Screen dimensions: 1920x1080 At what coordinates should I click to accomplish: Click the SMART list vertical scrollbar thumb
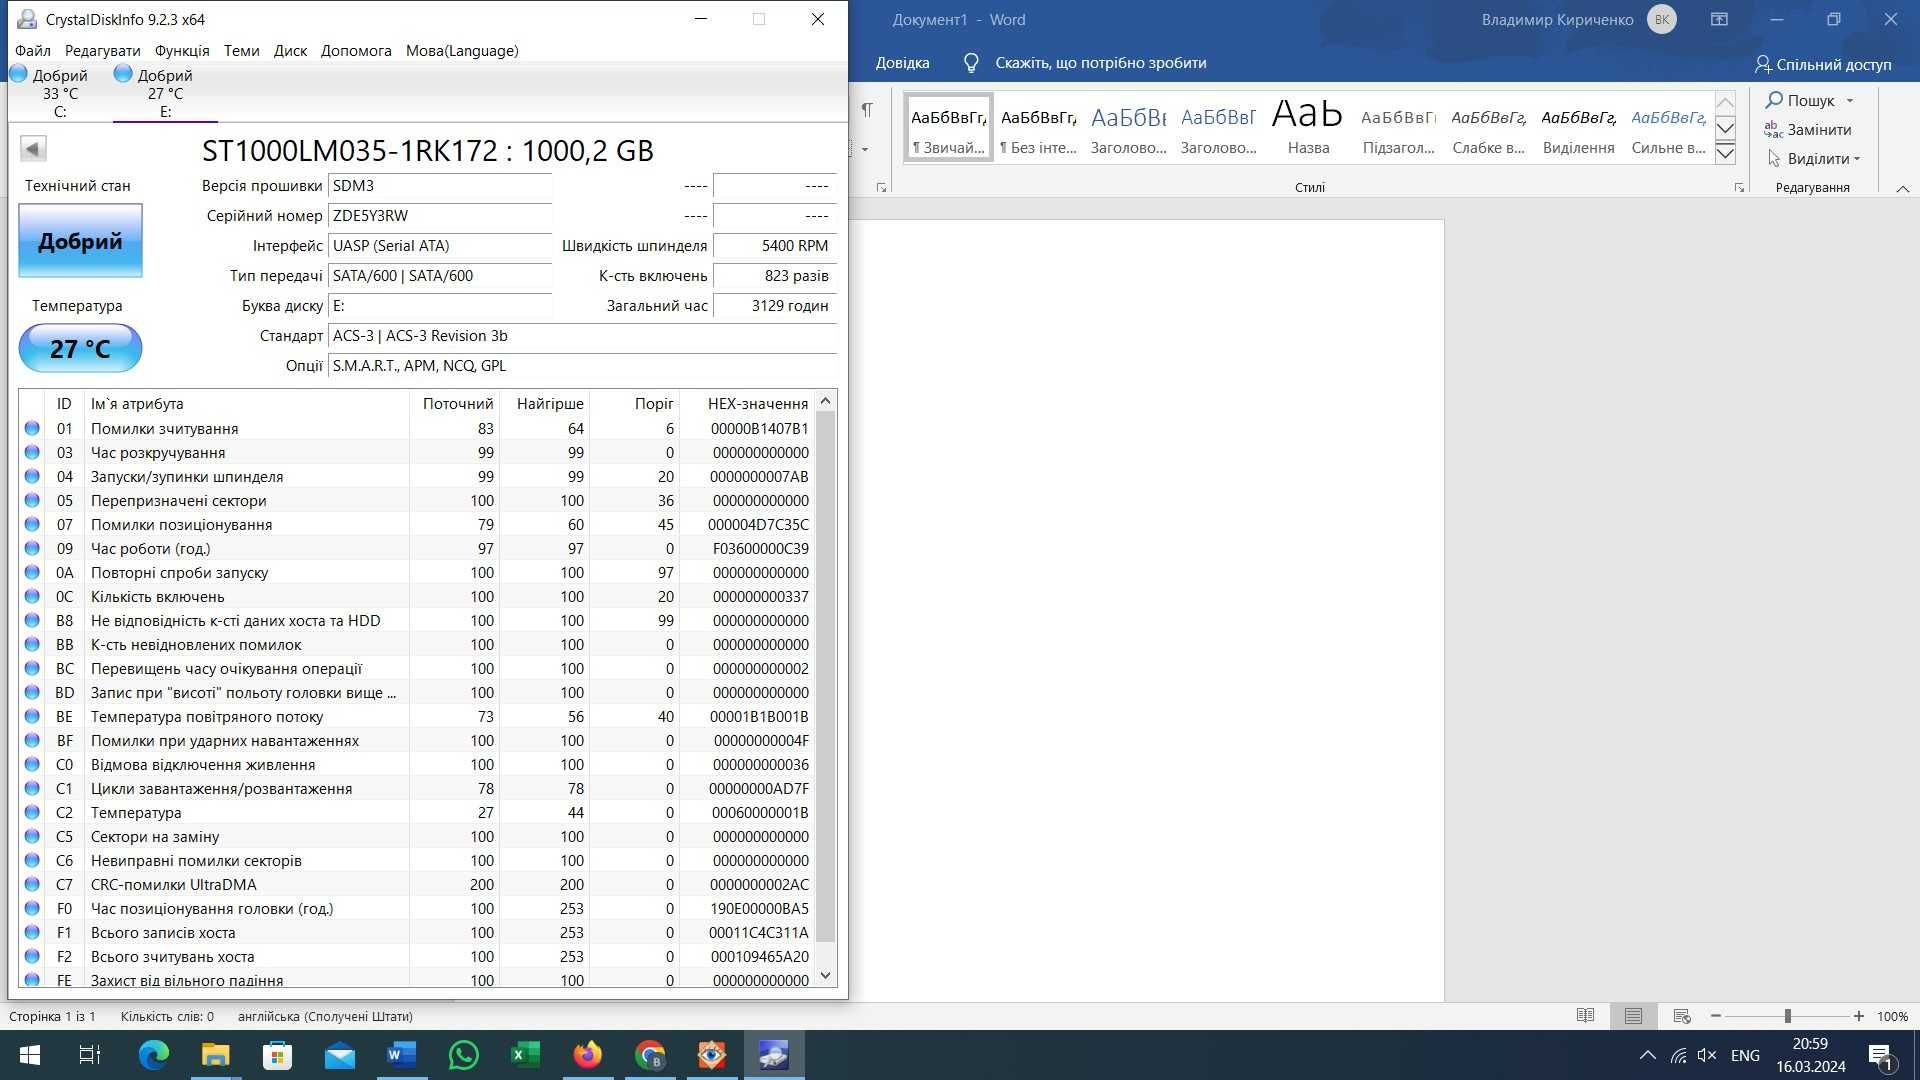coord(825,676)
